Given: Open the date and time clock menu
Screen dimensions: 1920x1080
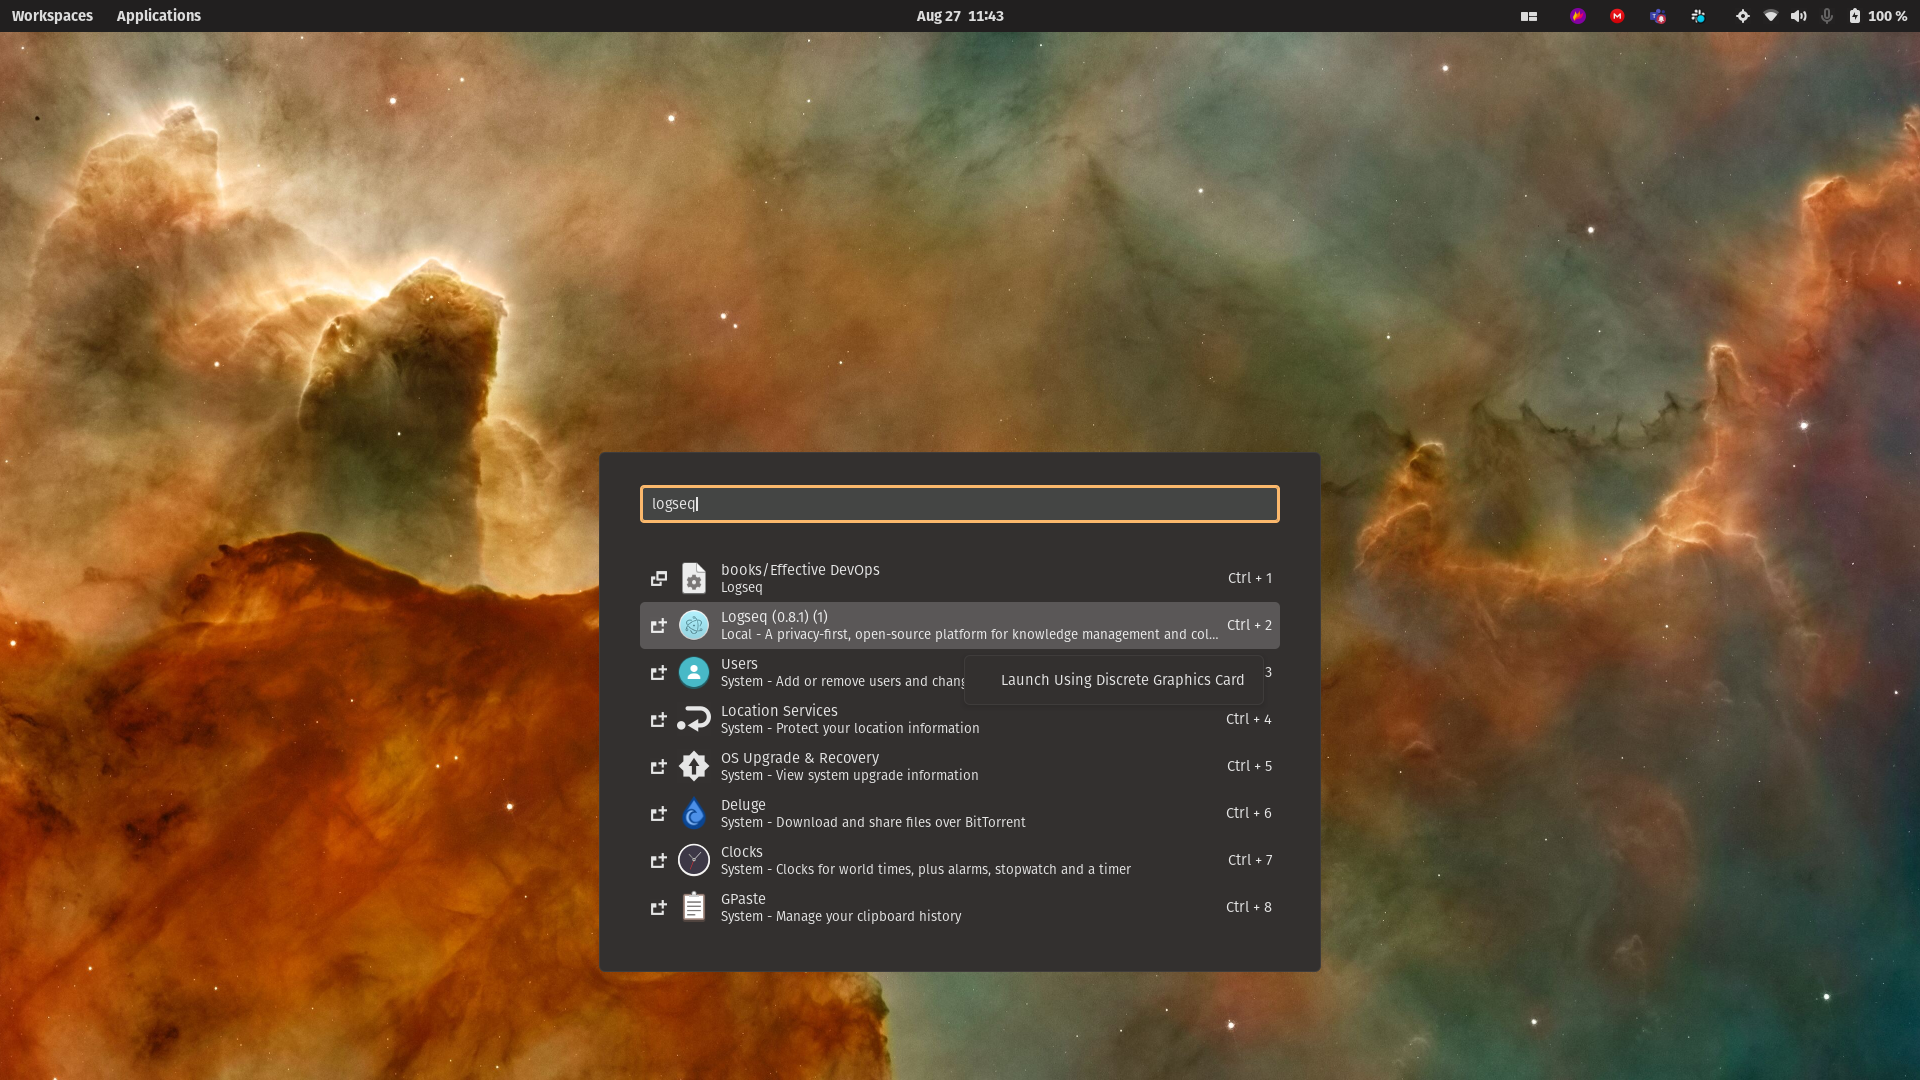Looking at the screenshot, I should (959, 16).
